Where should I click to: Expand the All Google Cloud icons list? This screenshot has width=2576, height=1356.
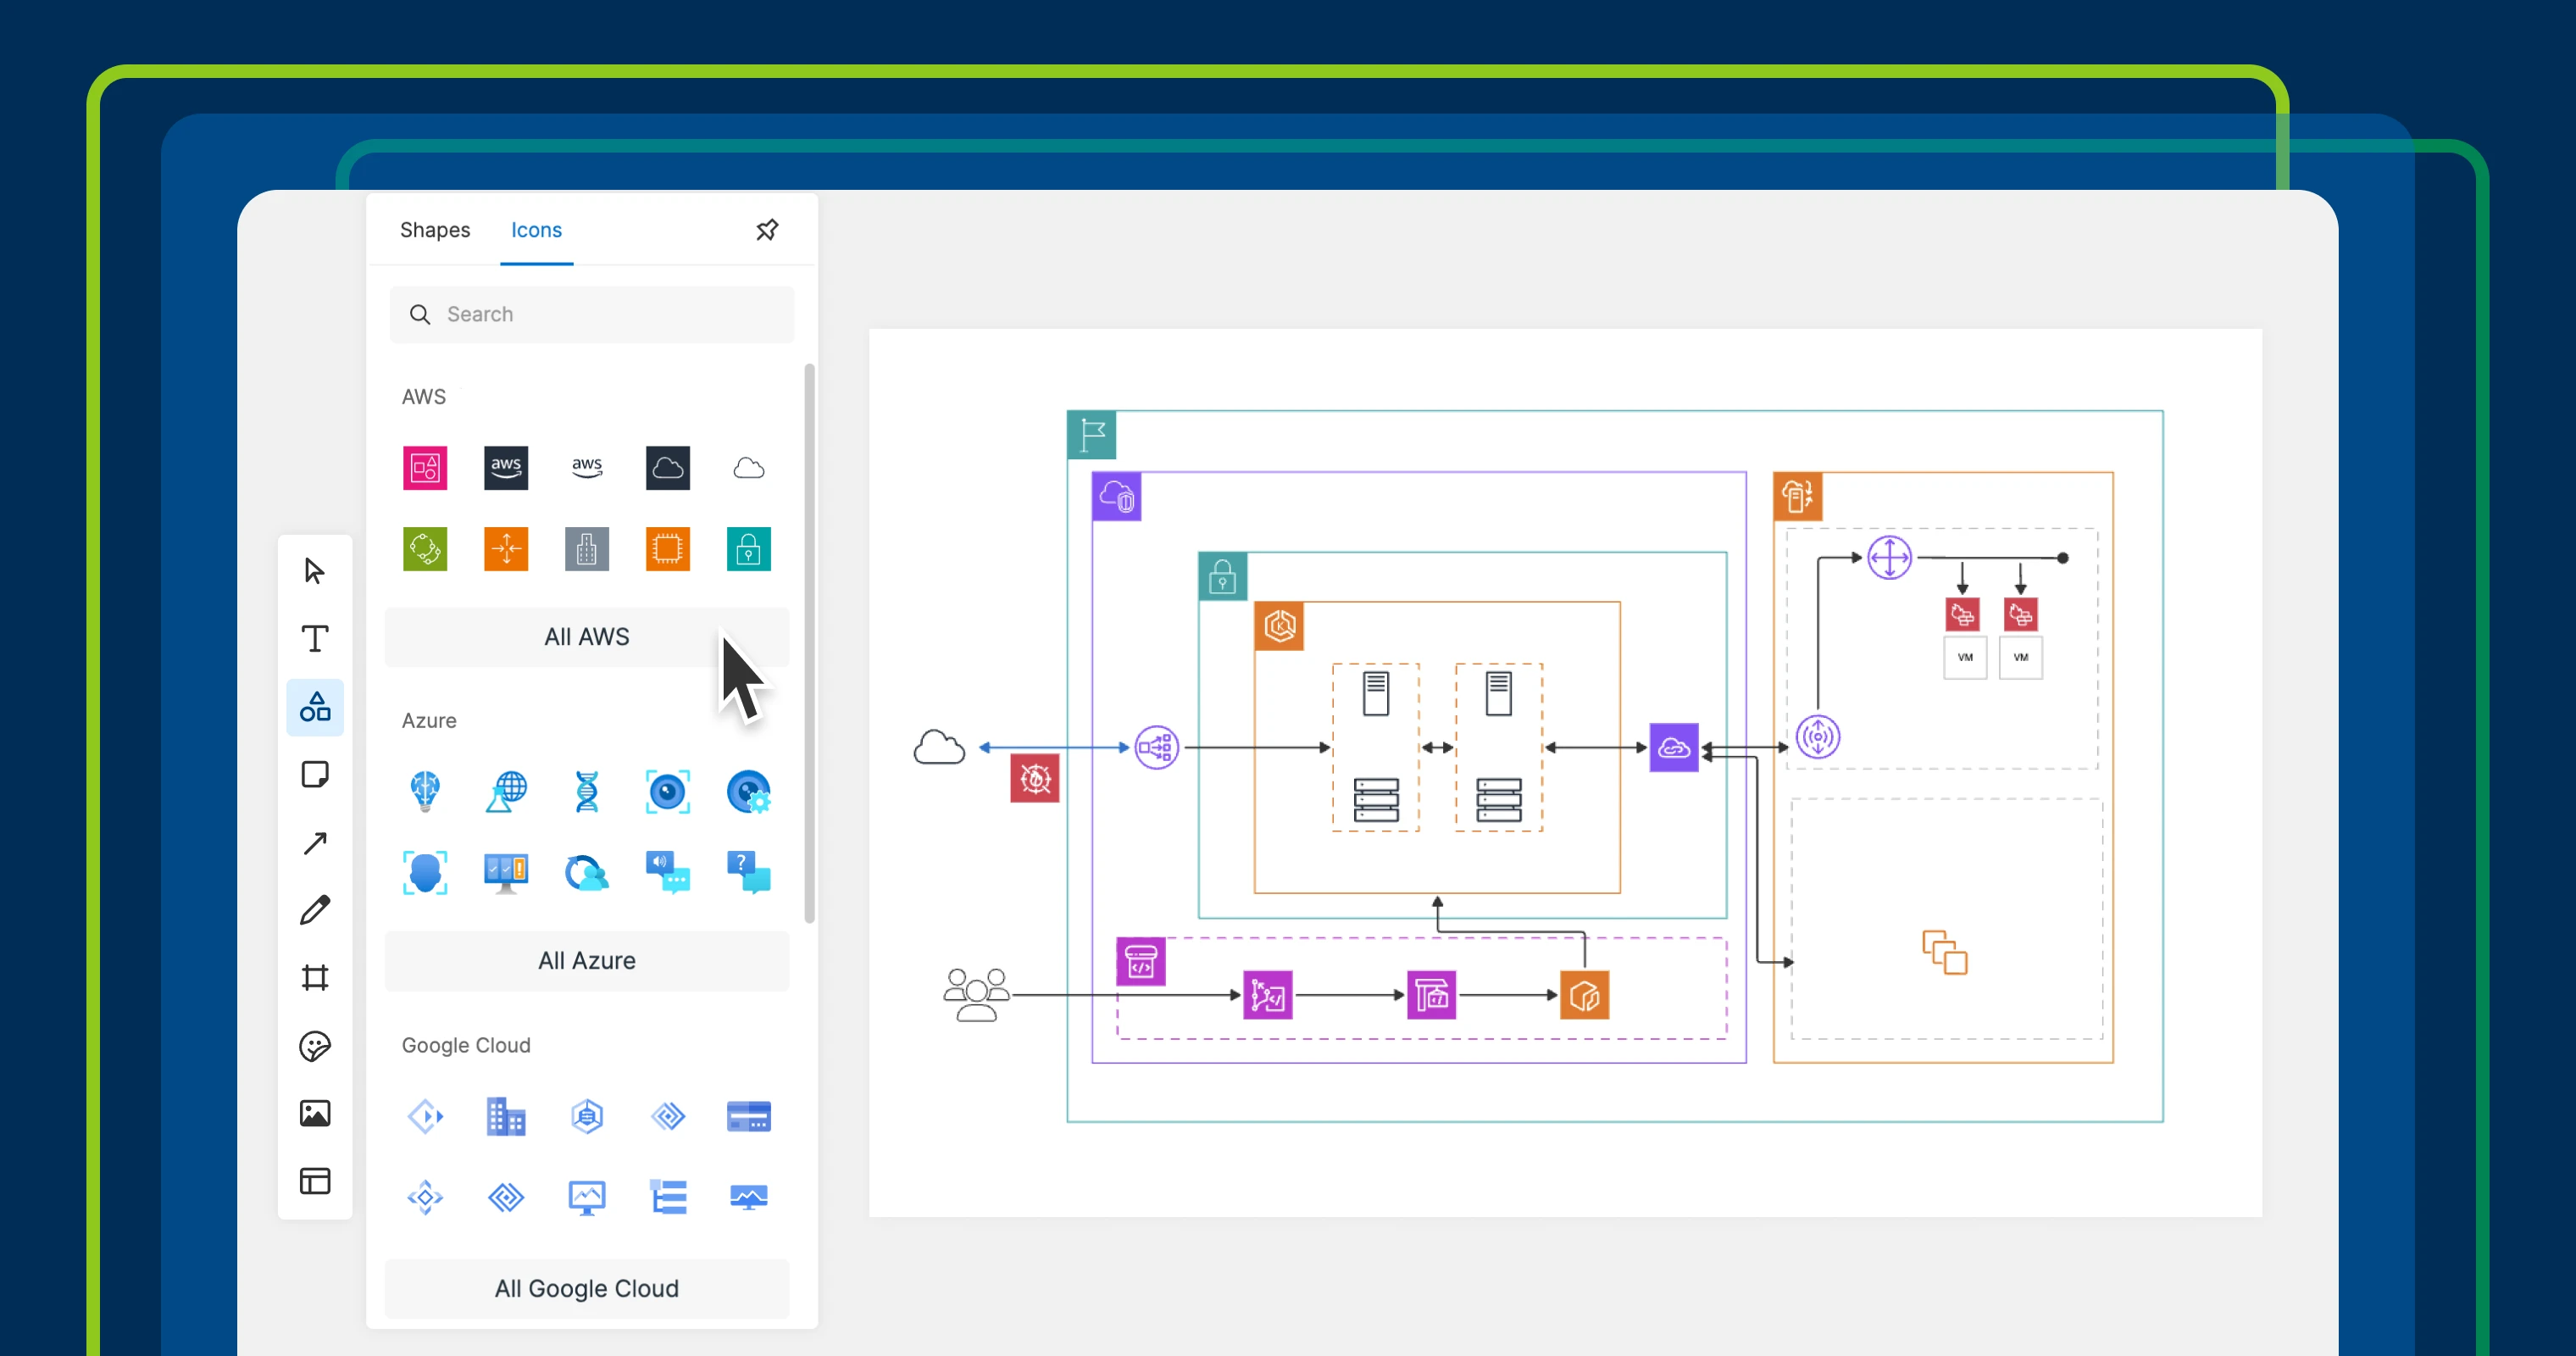pyautogui.click(x=587, y=1289)
